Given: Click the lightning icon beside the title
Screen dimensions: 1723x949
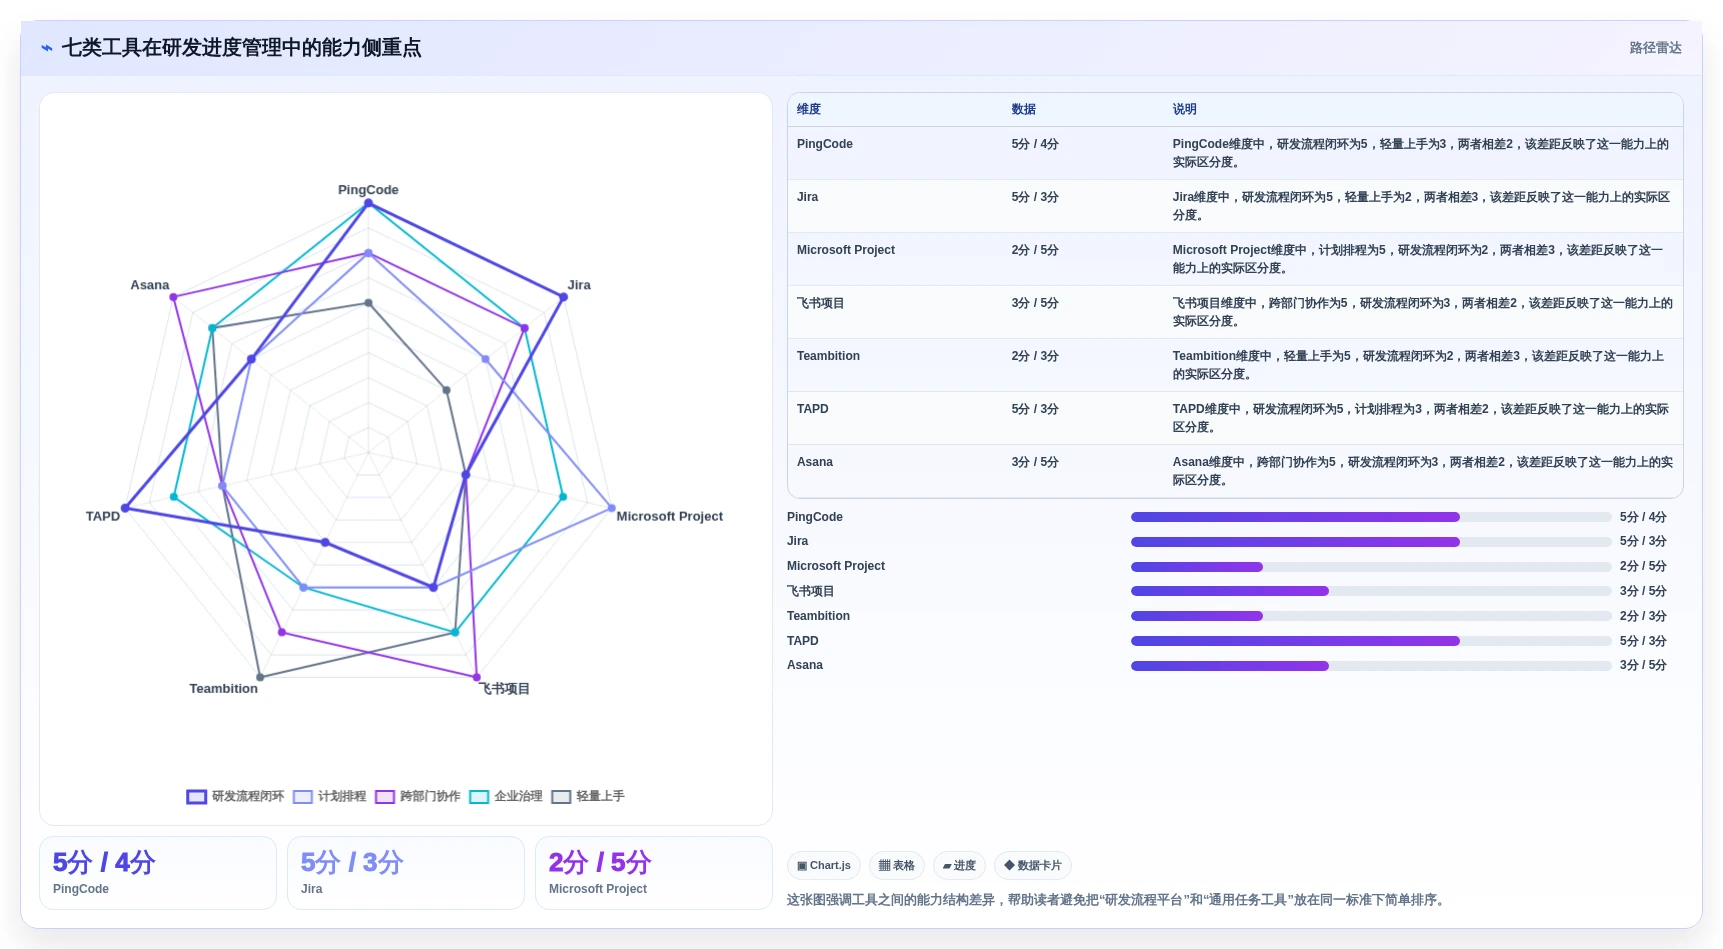Looking at the screenshot, I should pyautogui.click(x=47, y=48).
